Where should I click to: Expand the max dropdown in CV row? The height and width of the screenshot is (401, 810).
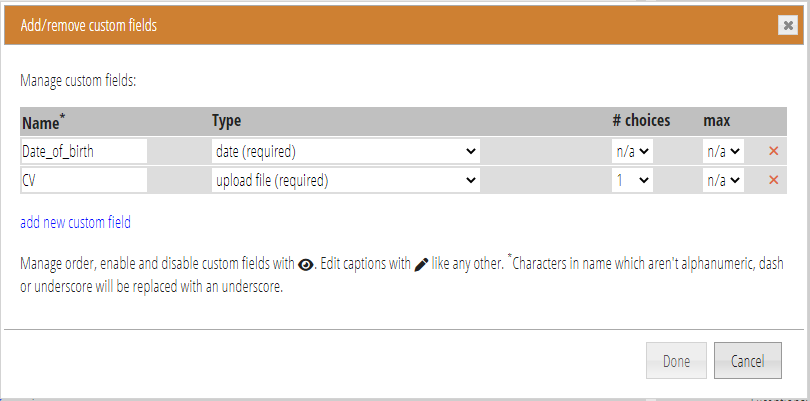(723, 180)
